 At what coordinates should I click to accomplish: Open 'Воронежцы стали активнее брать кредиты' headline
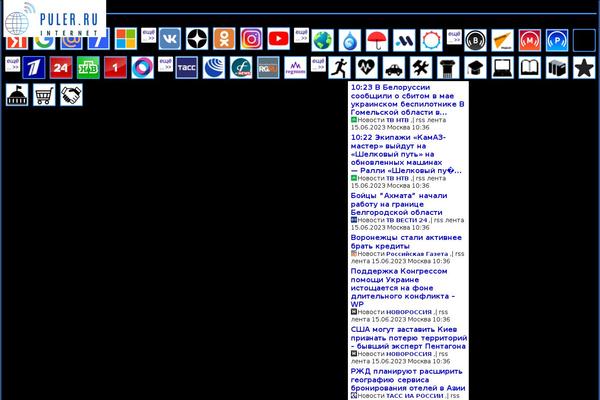tap(406, 242)
